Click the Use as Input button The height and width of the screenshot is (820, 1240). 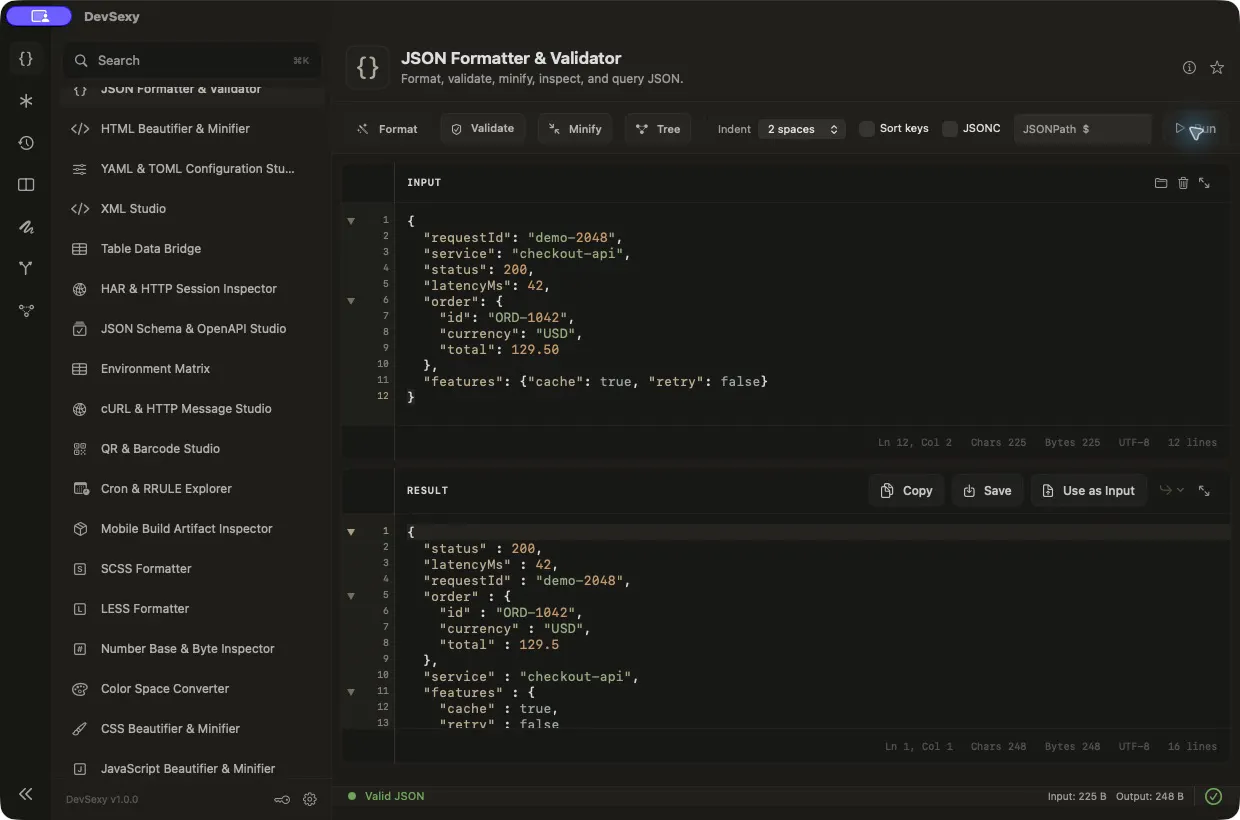(x=1089, y=491)
